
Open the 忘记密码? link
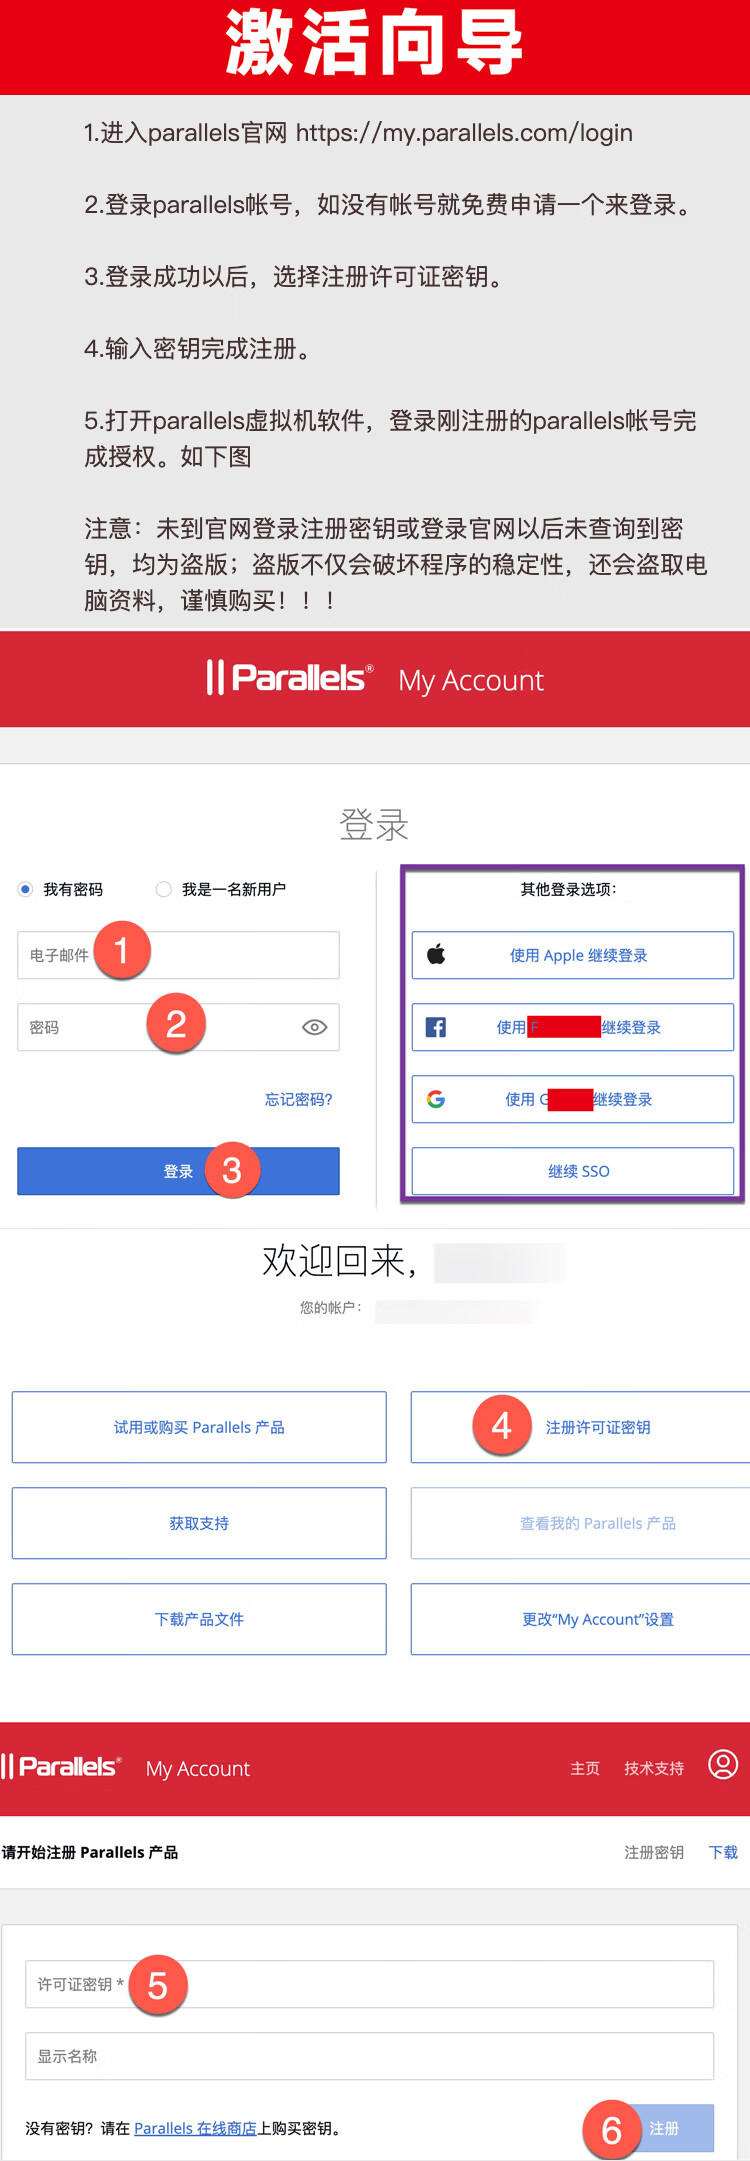click(x=298, y=1099)
